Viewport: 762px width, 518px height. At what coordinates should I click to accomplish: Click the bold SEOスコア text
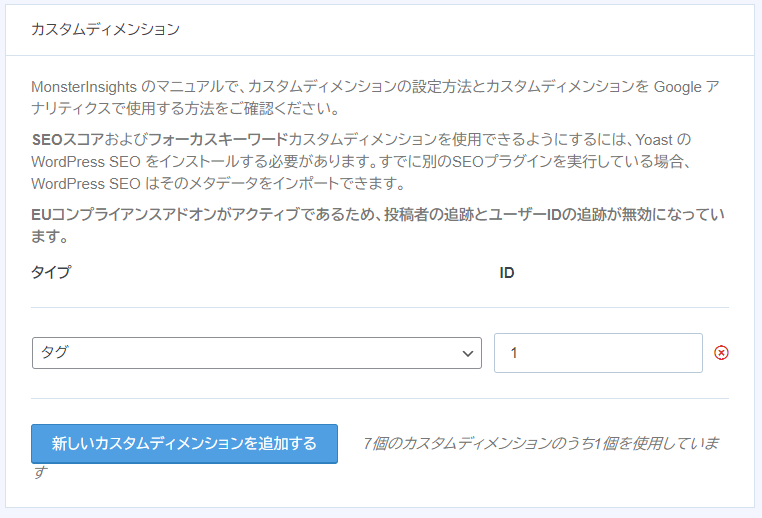pyautogui.click(x=68, y=139)
